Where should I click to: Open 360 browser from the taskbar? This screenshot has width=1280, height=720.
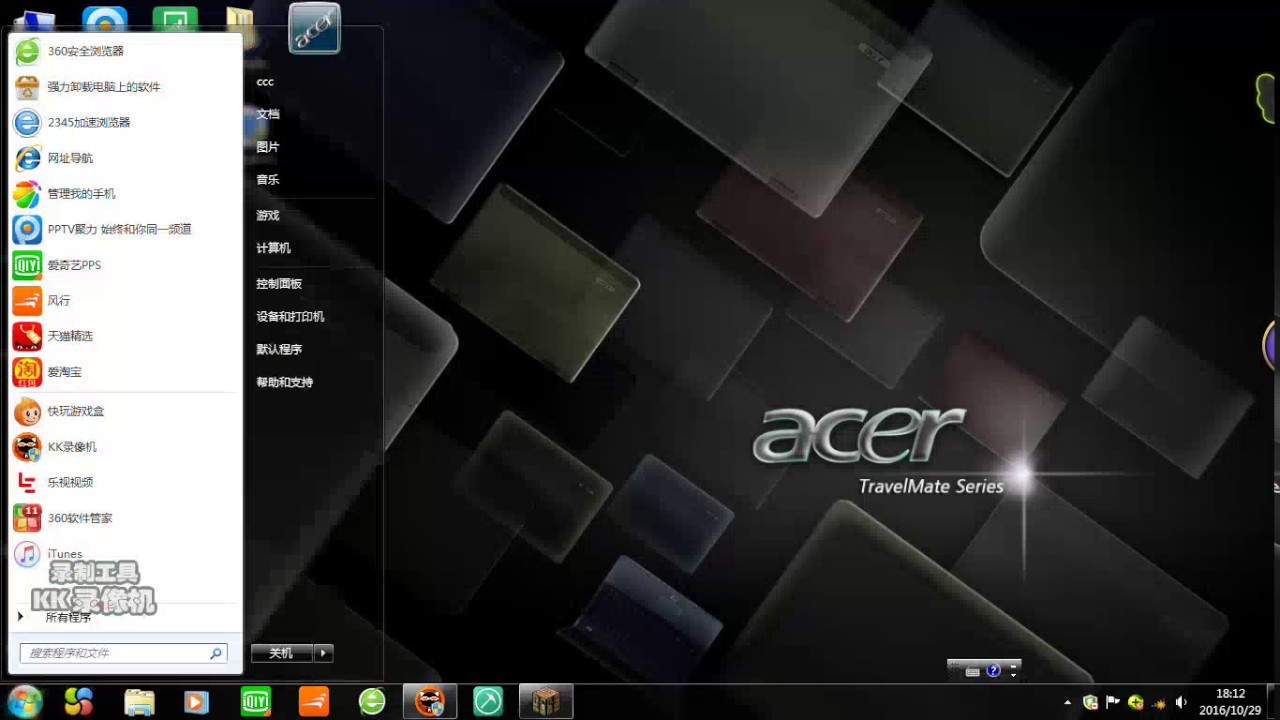(x=372, y=702)
